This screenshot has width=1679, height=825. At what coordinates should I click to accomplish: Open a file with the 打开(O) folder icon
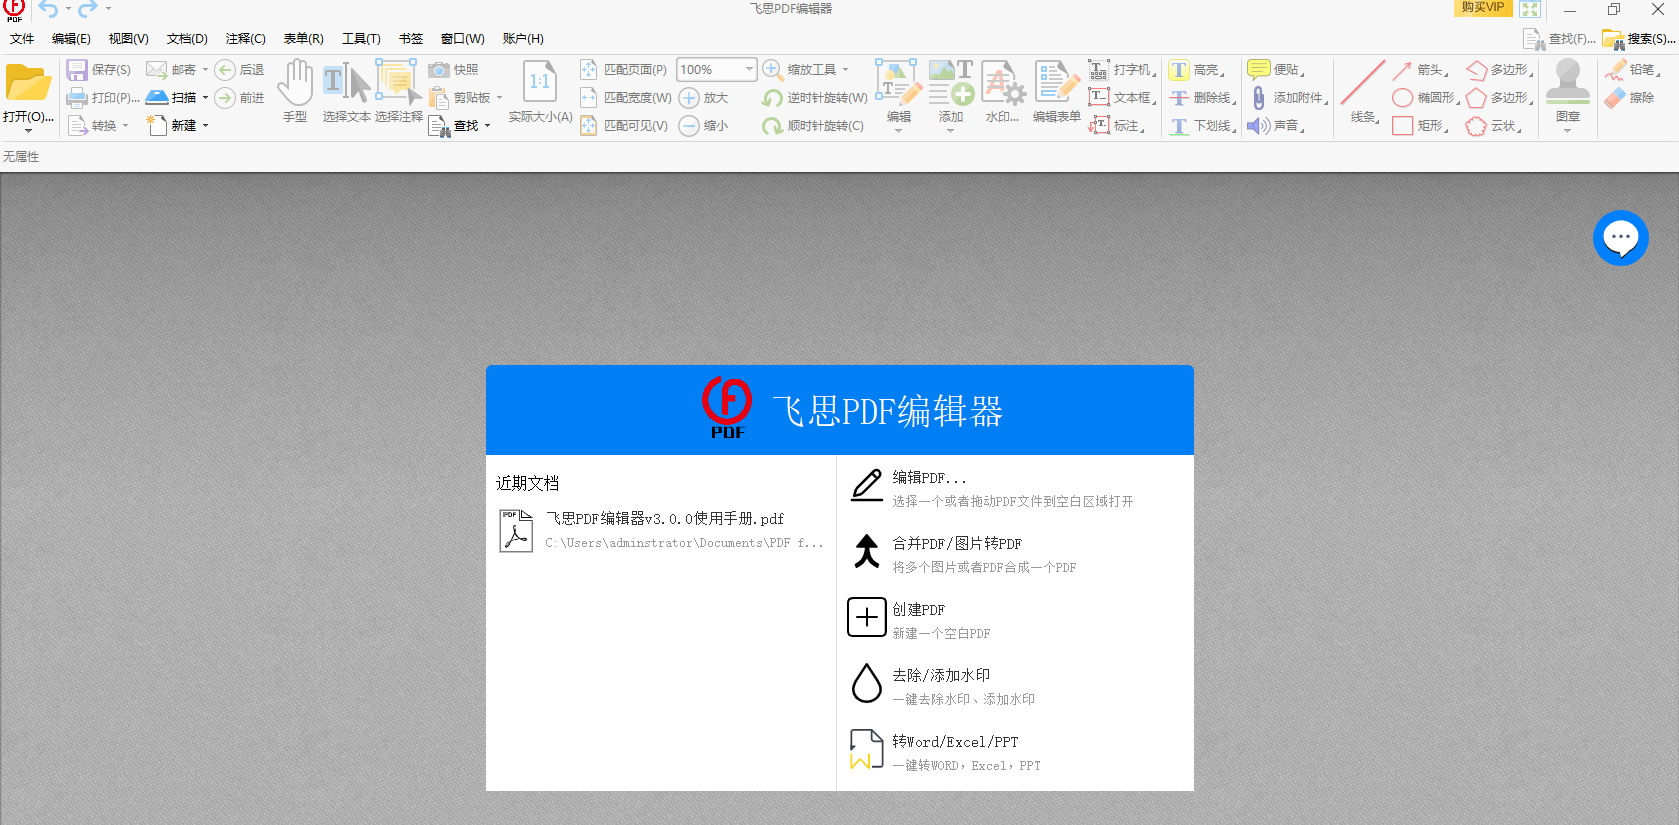[28, 83]
